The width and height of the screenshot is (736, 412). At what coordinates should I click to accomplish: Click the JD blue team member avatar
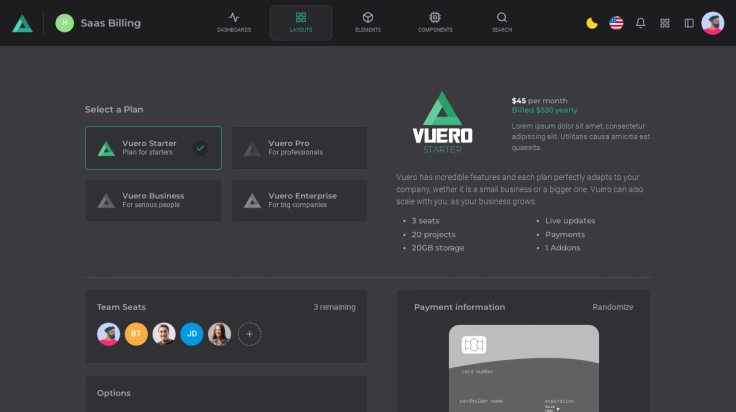tap(192, 334)
